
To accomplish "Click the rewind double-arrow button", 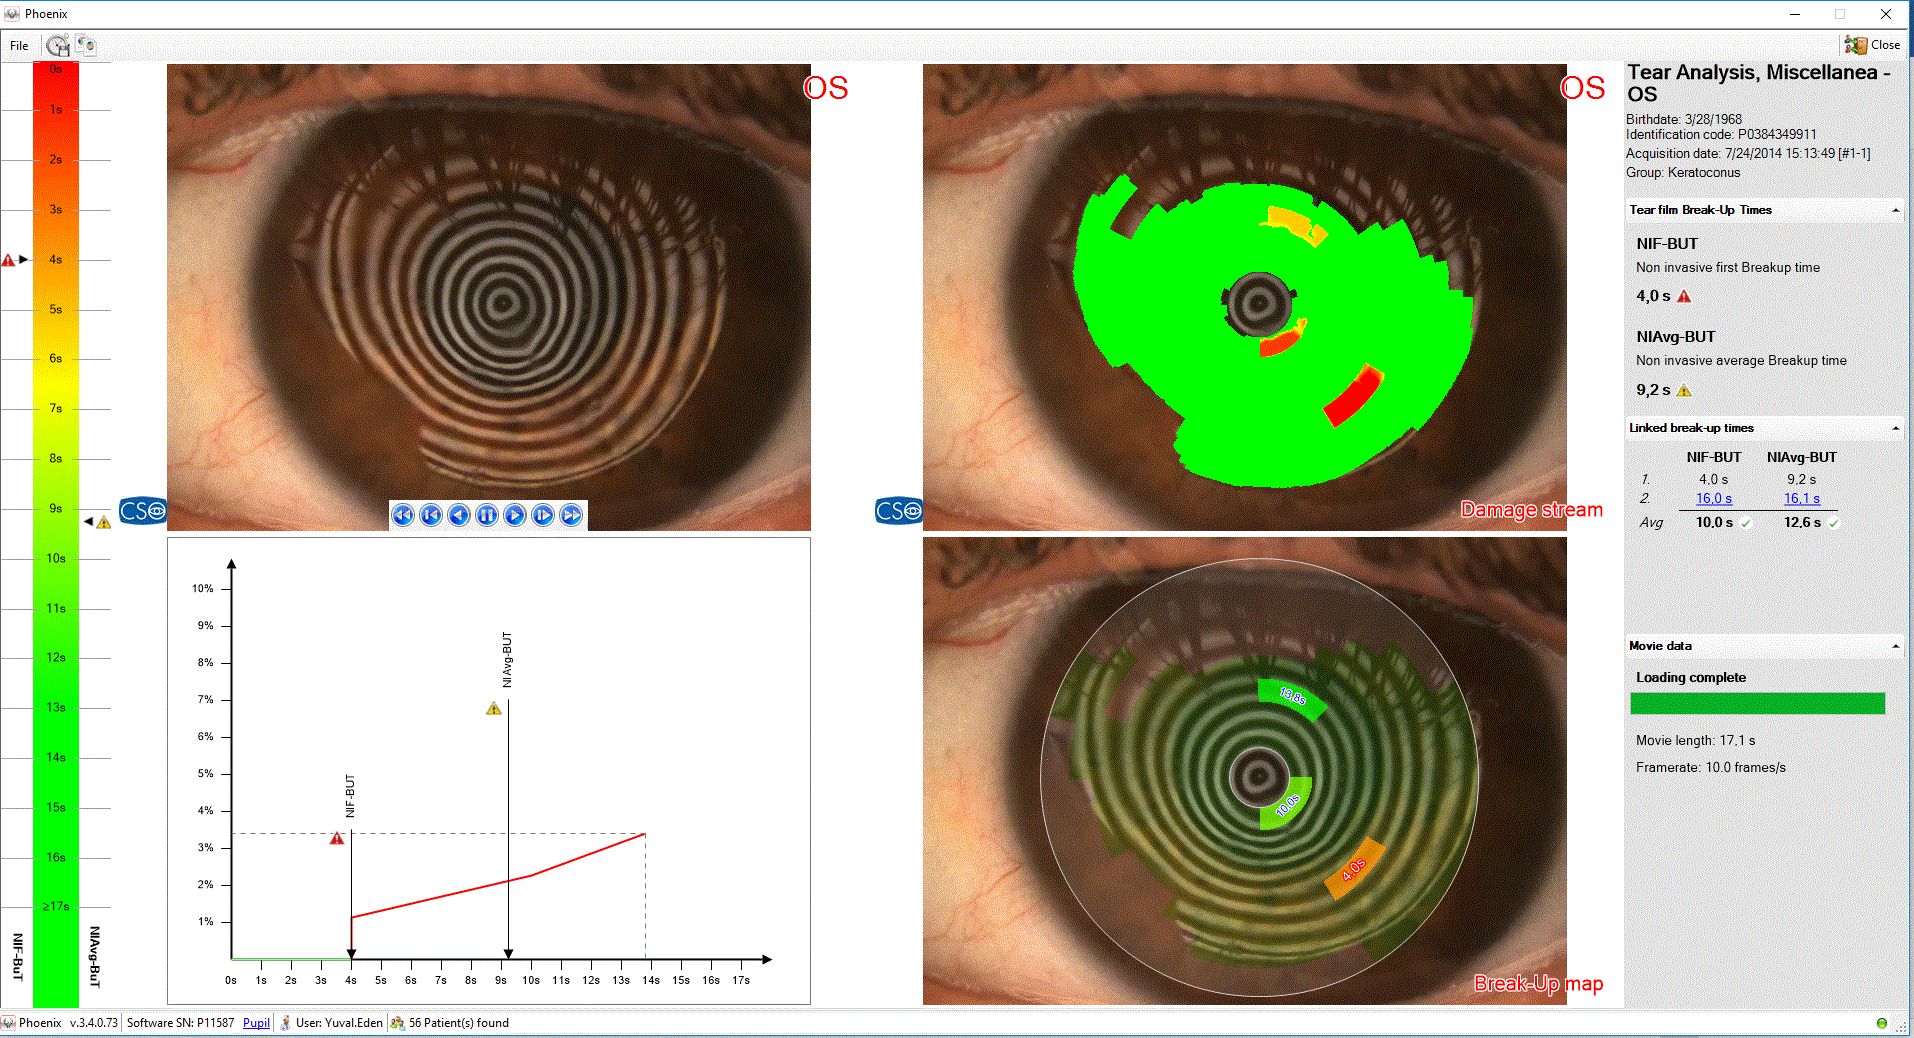I will [x=403, y=515].
